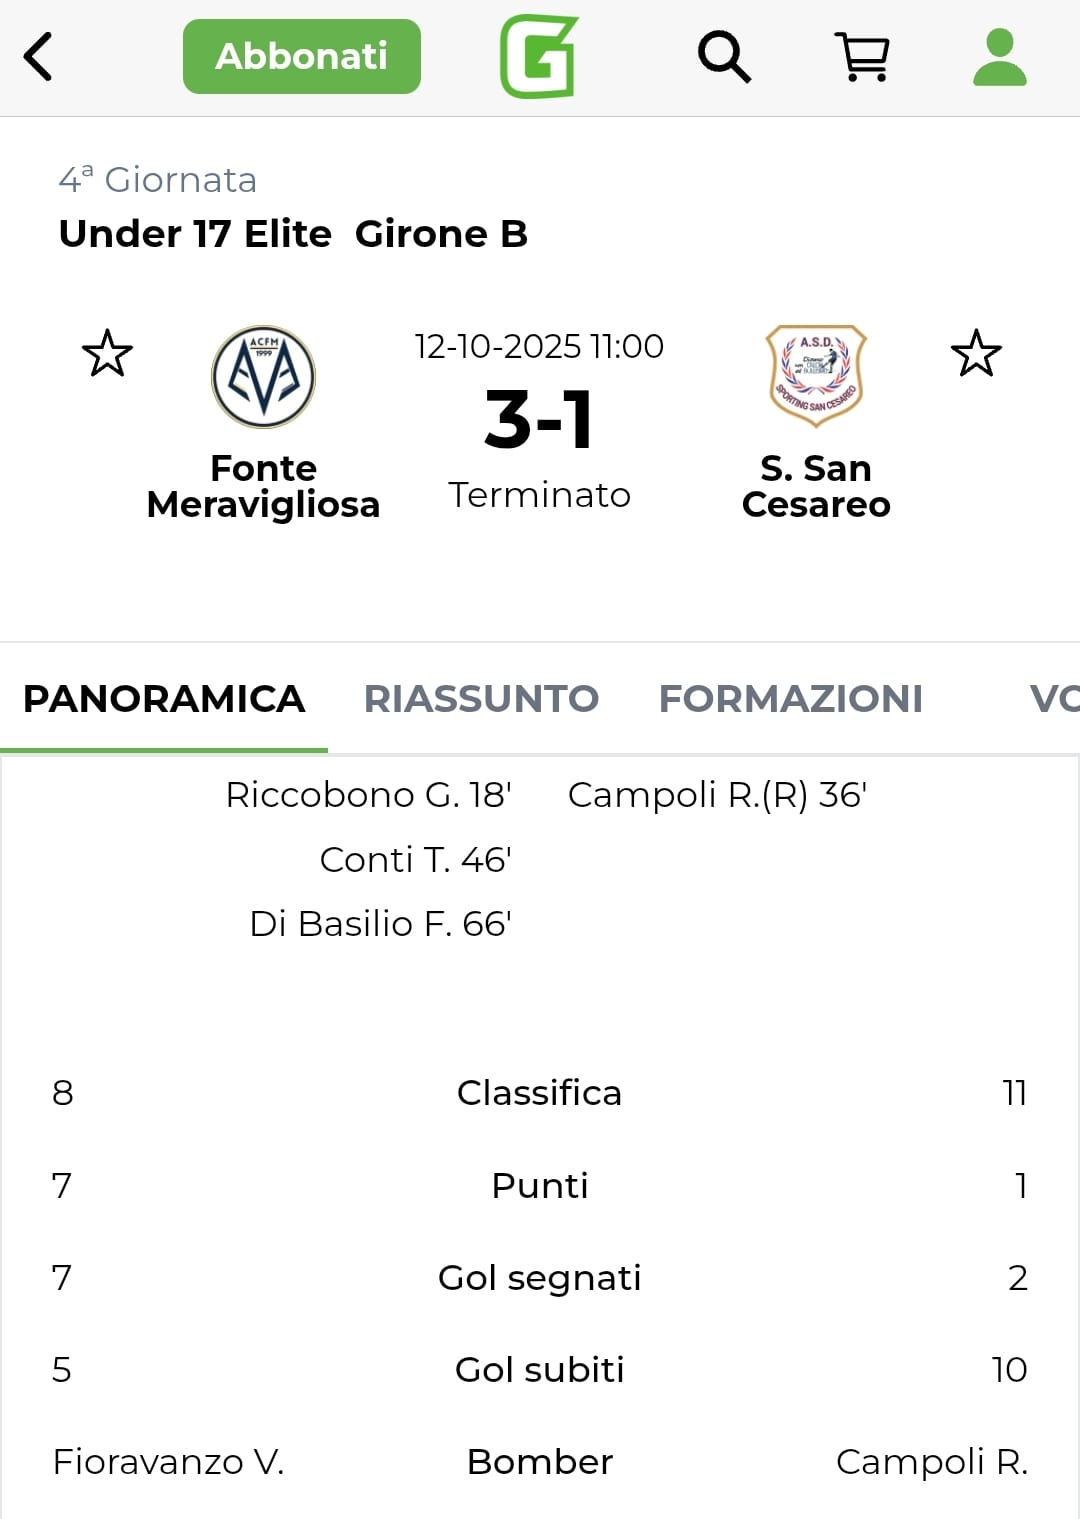The image size is (1080, 1519).
Task: Open the user profile icon
Action: pos(999,57)
